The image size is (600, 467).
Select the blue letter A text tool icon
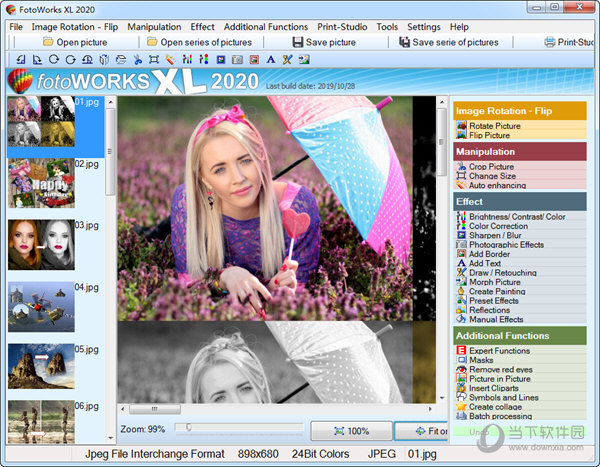[x=270, y=60]
